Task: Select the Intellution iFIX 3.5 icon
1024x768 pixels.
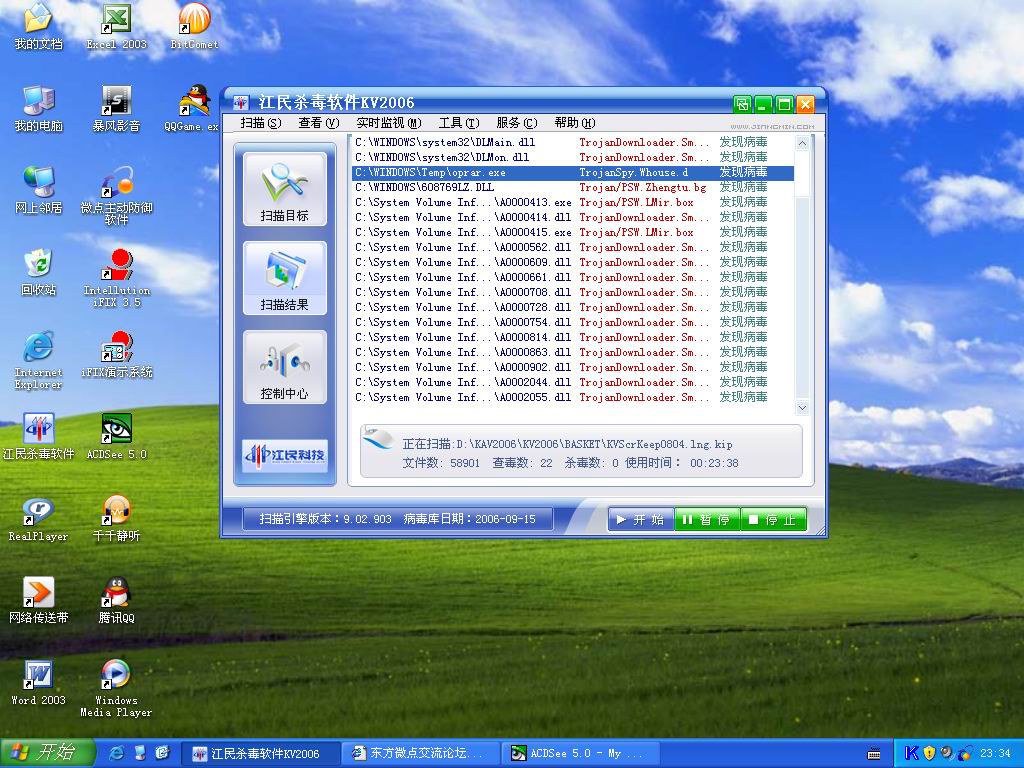Action: pos(116,278)
